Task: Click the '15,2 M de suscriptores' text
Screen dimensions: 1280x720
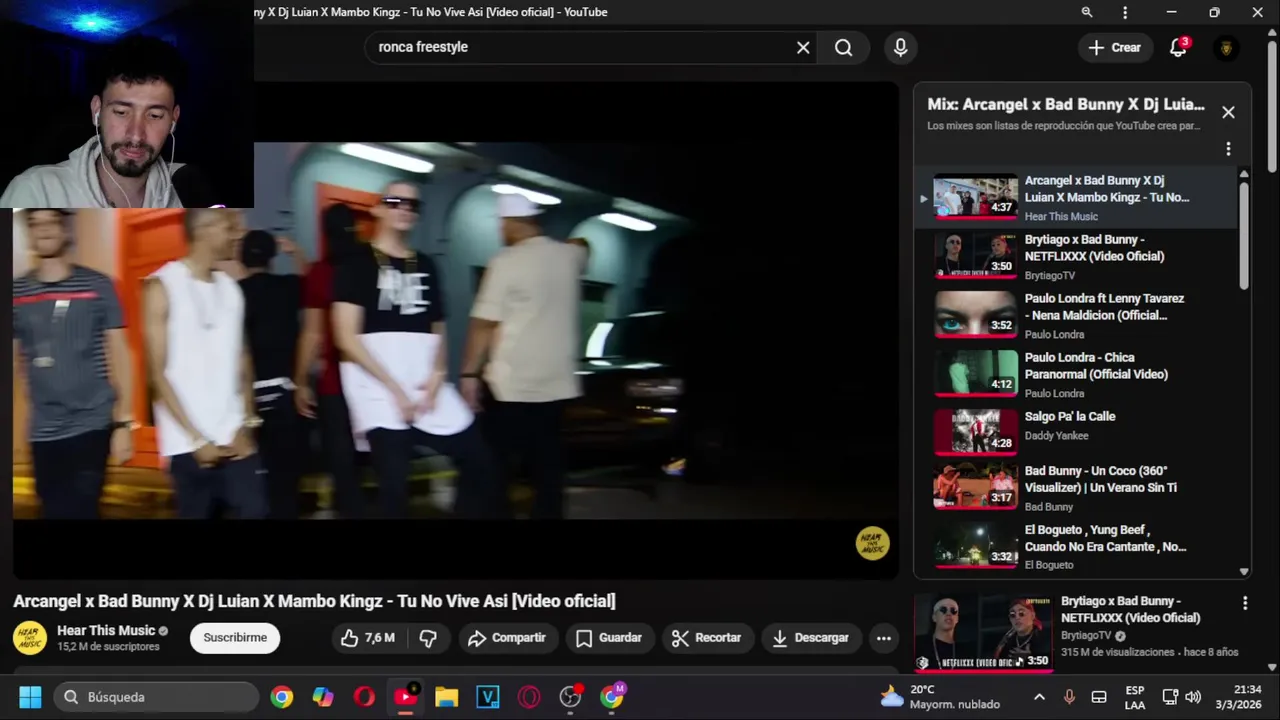Action: pos(108,647)
